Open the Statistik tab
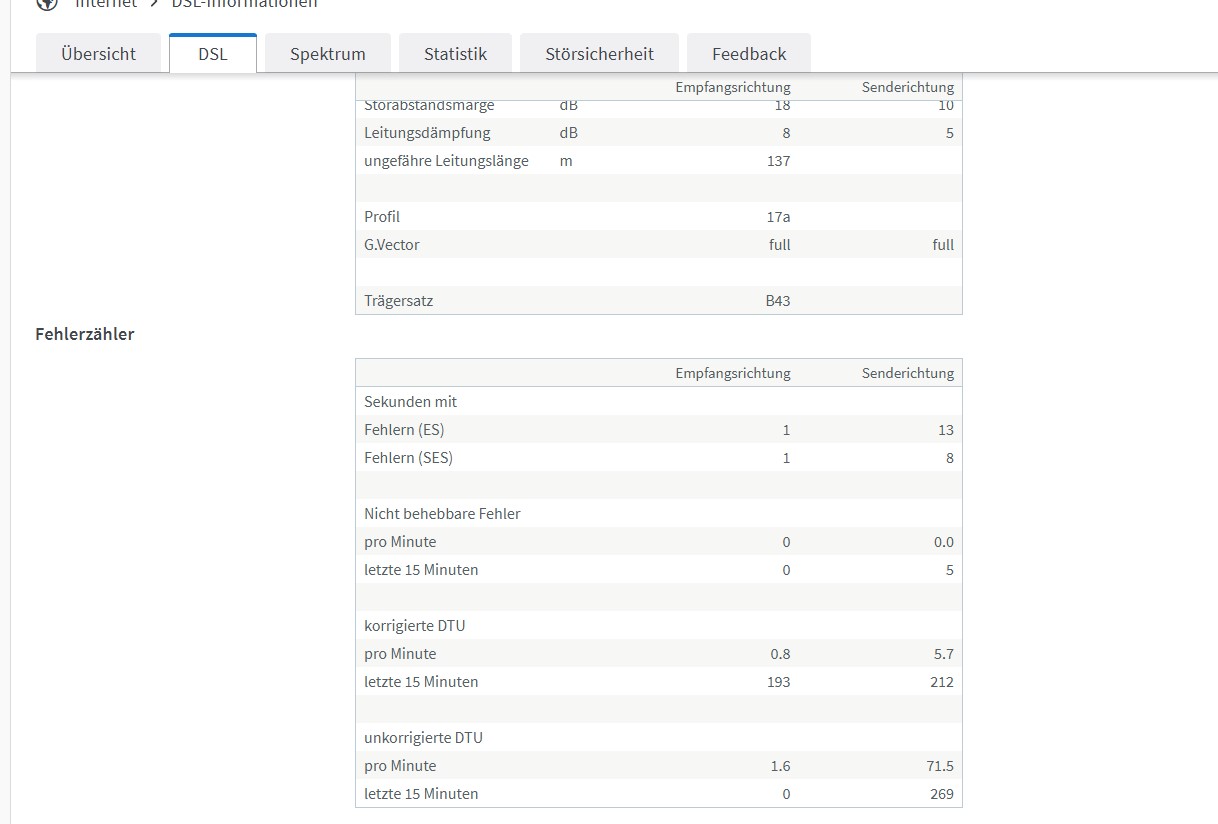The height and width of the screenshot is (824, 1218). (x=455, y=54)
